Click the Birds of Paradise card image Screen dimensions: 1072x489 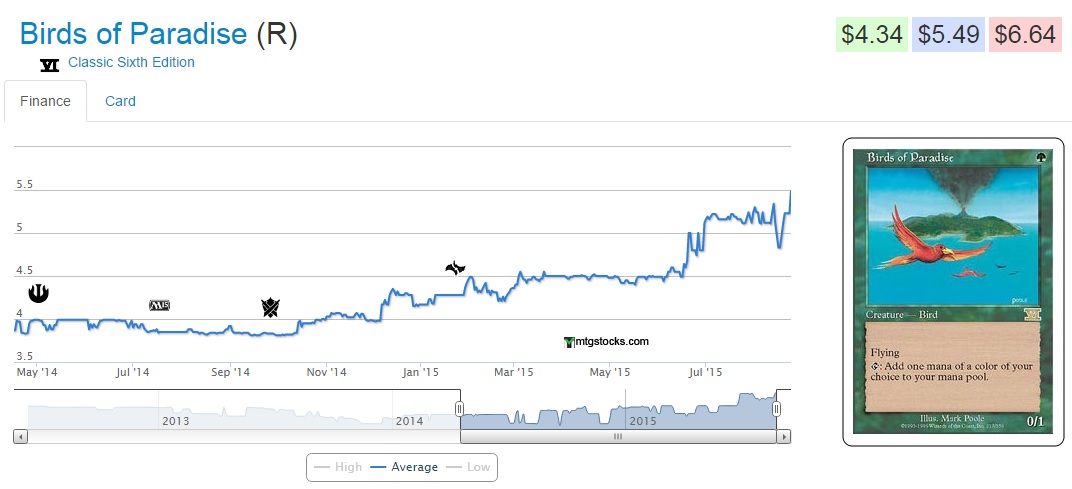(x=952, y=291)
